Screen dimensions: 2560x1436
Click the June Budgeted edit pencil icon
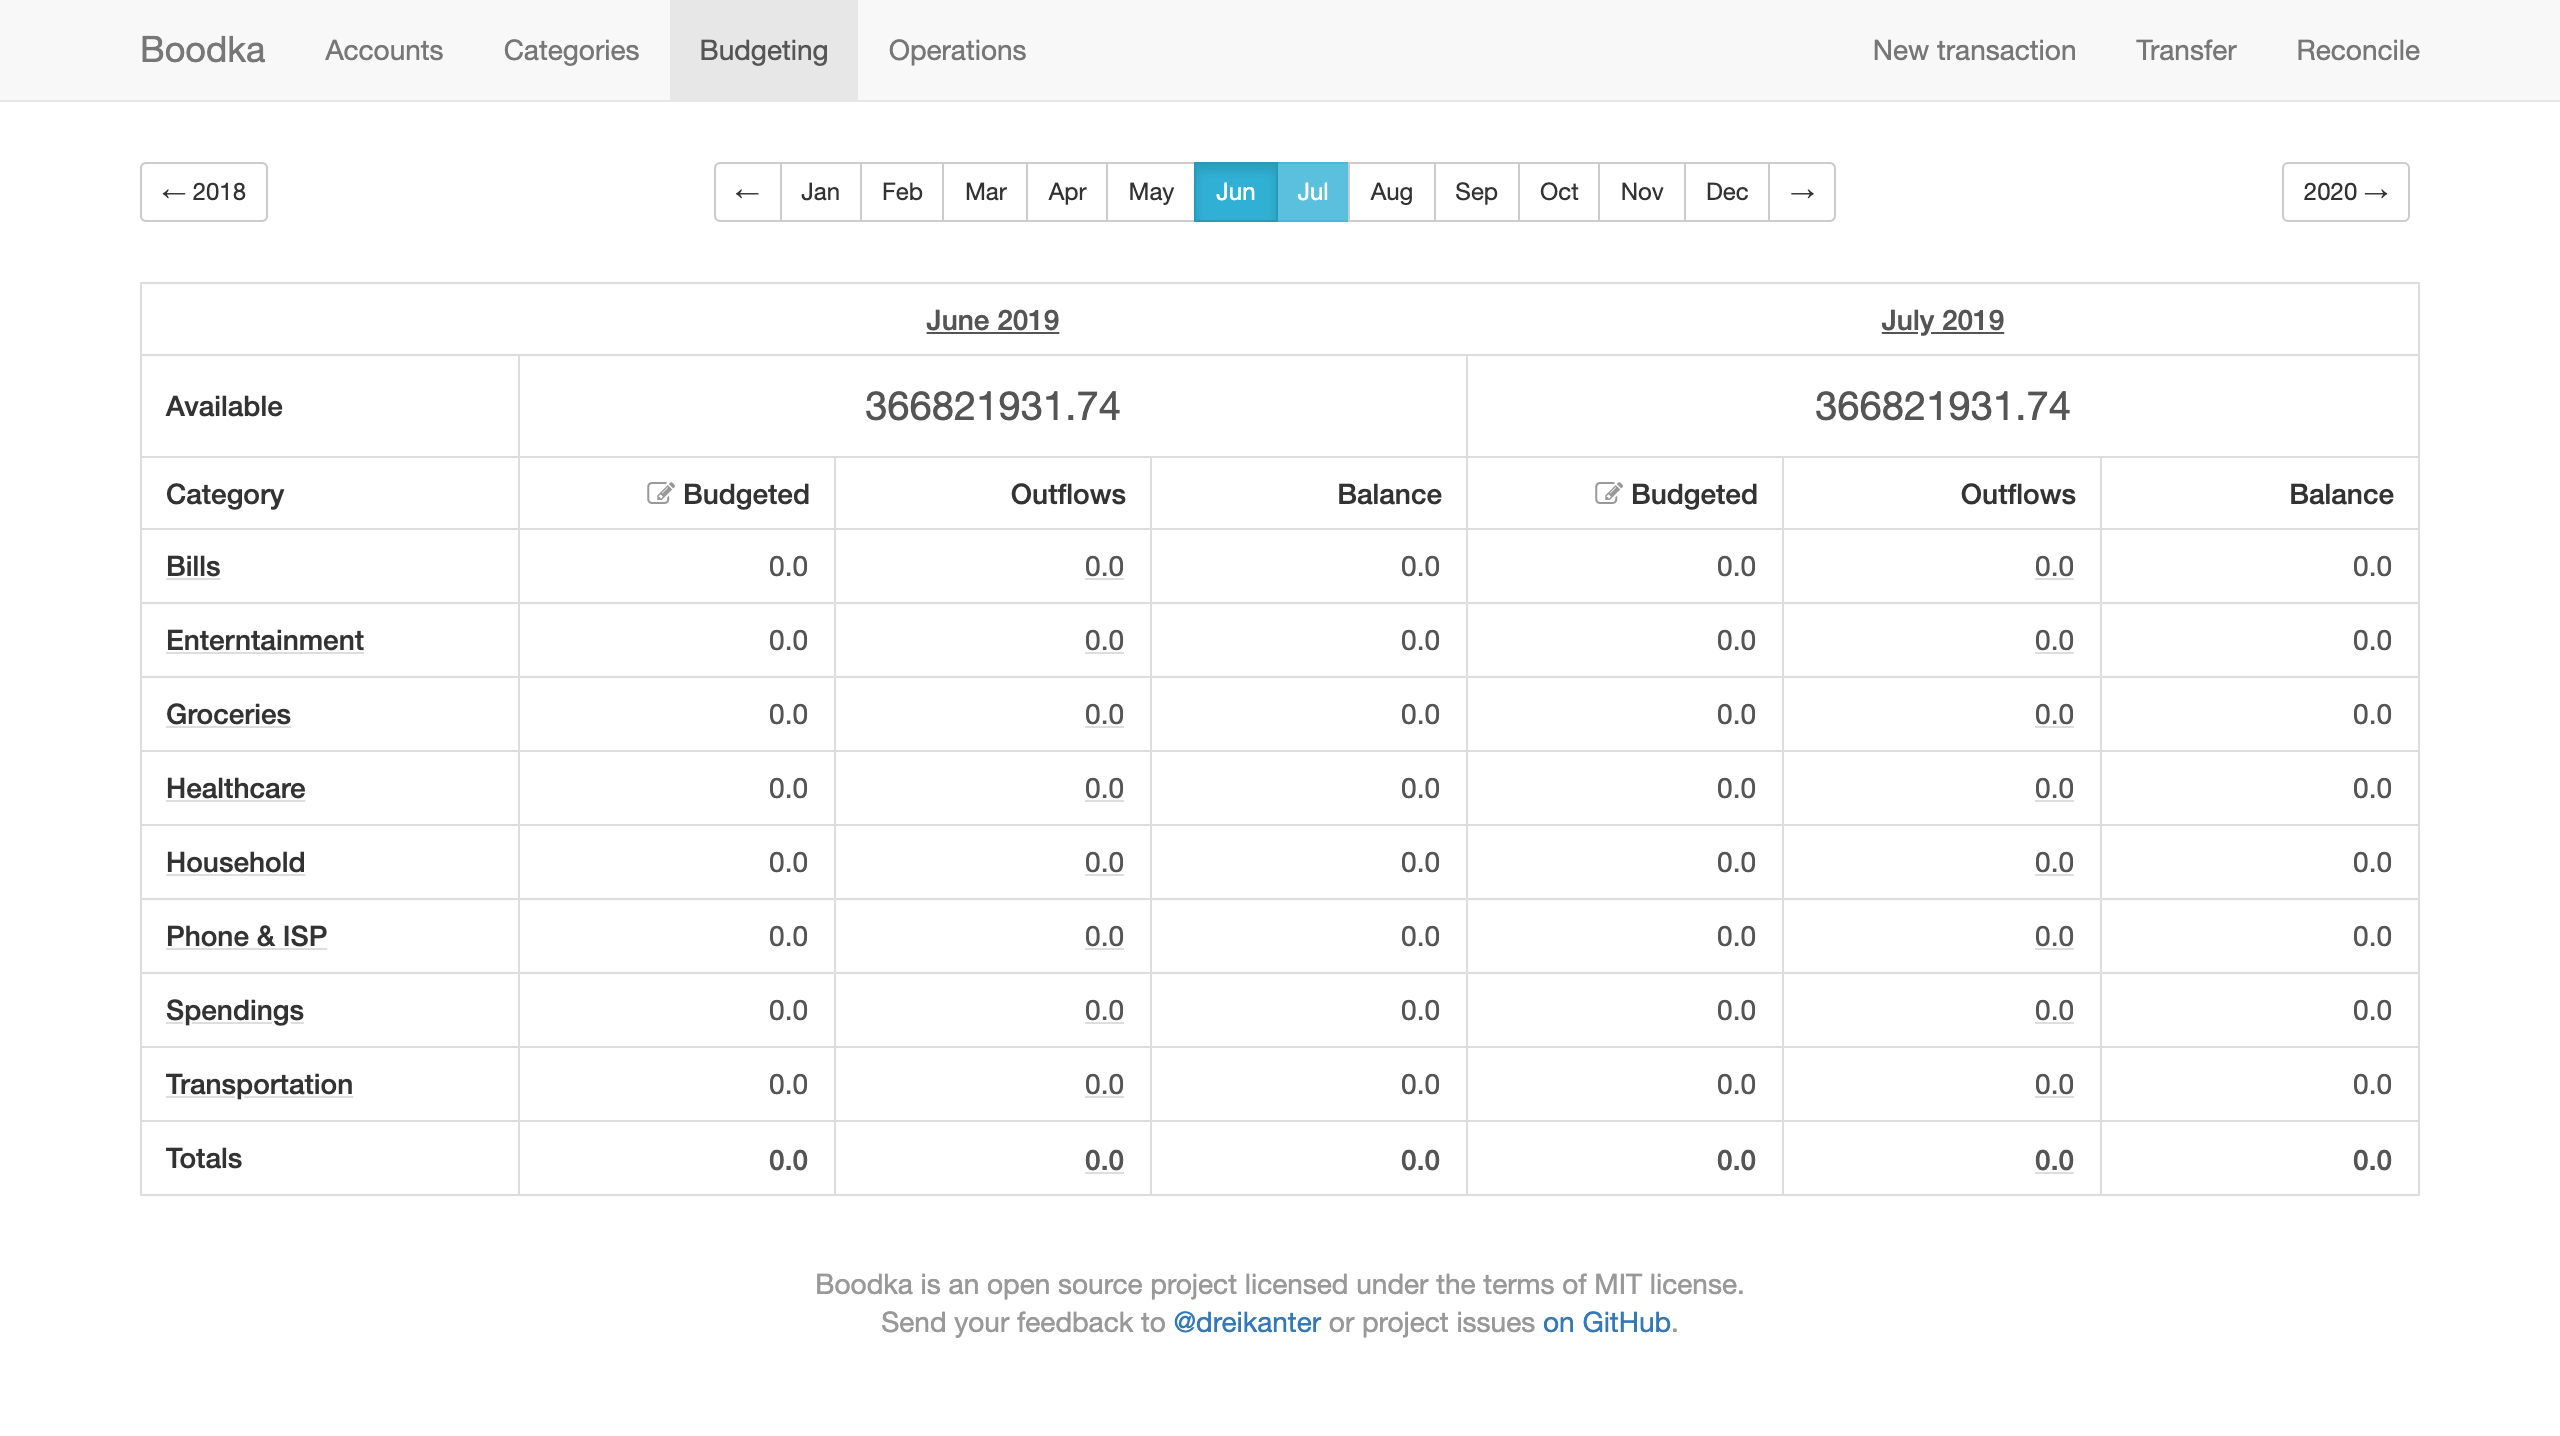pos(659,493)
